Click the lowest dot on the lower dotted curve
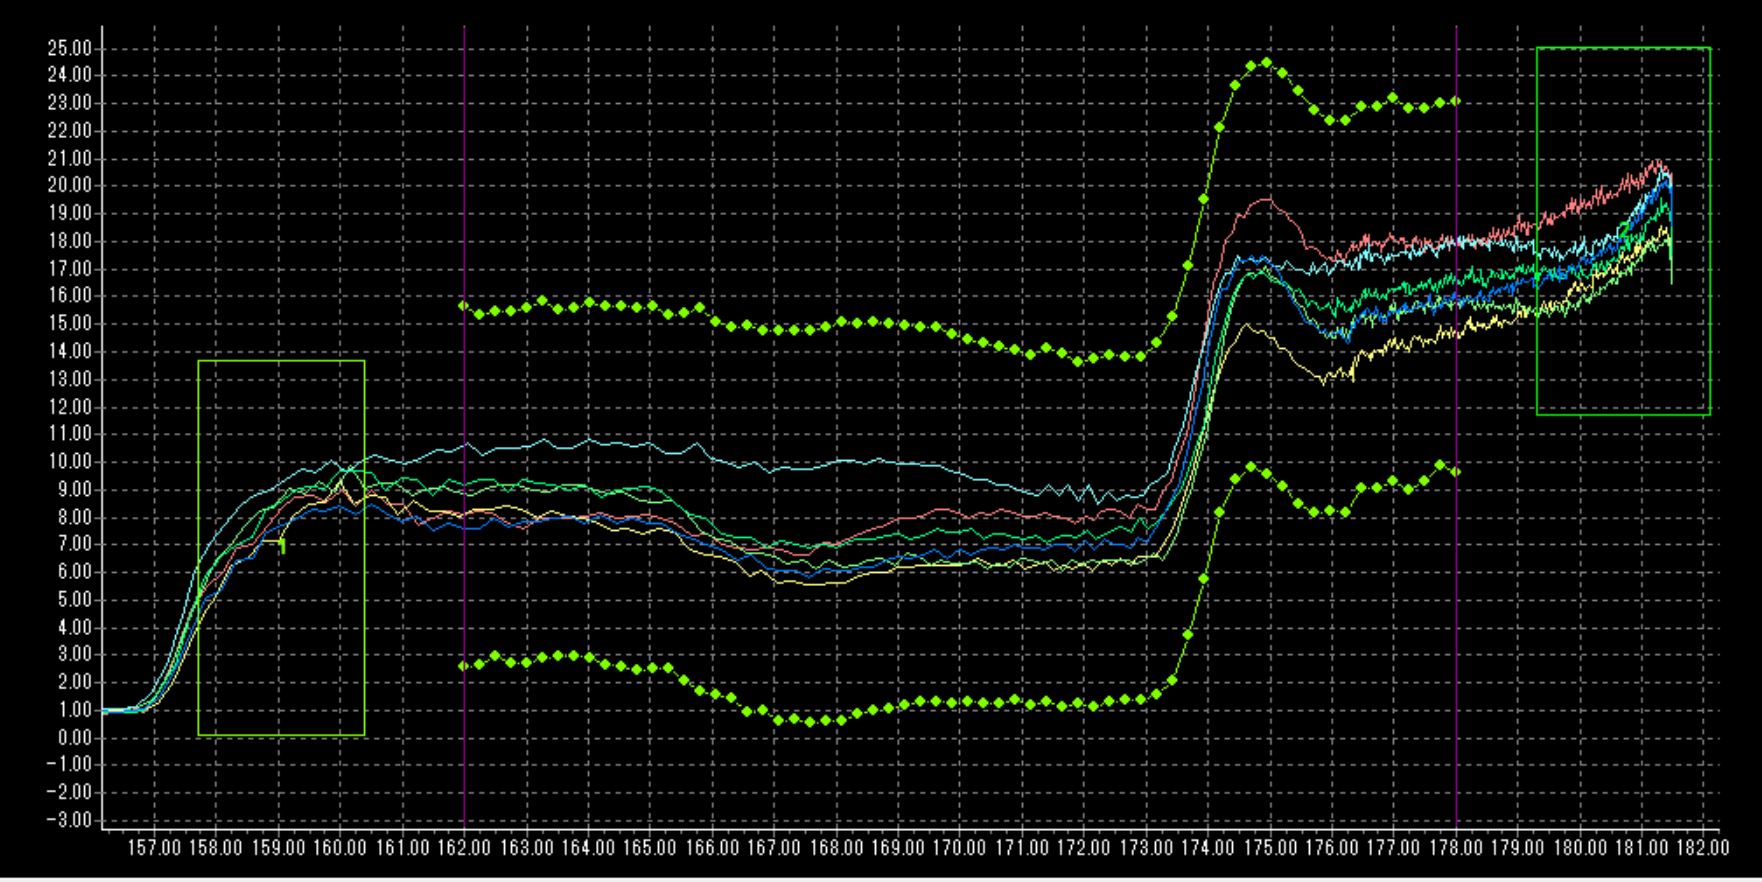The width and height of the screenshot is (1762, 882). point(810,721)
